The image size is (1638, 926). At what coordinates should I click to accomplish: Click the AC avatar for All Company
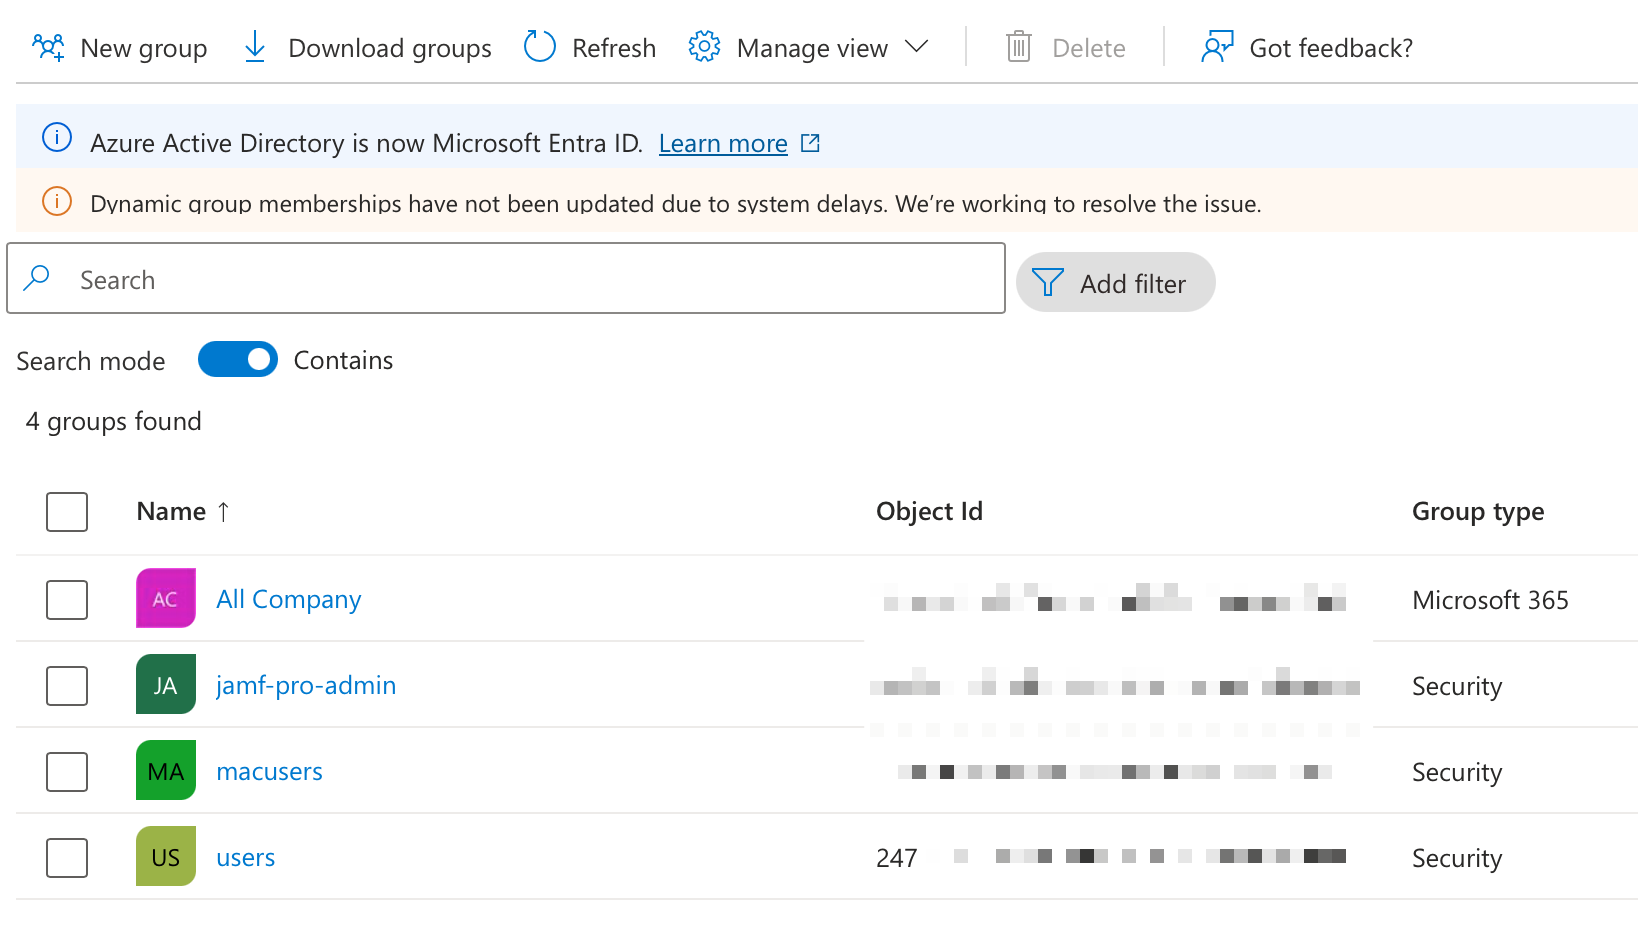tap(166, 599)
